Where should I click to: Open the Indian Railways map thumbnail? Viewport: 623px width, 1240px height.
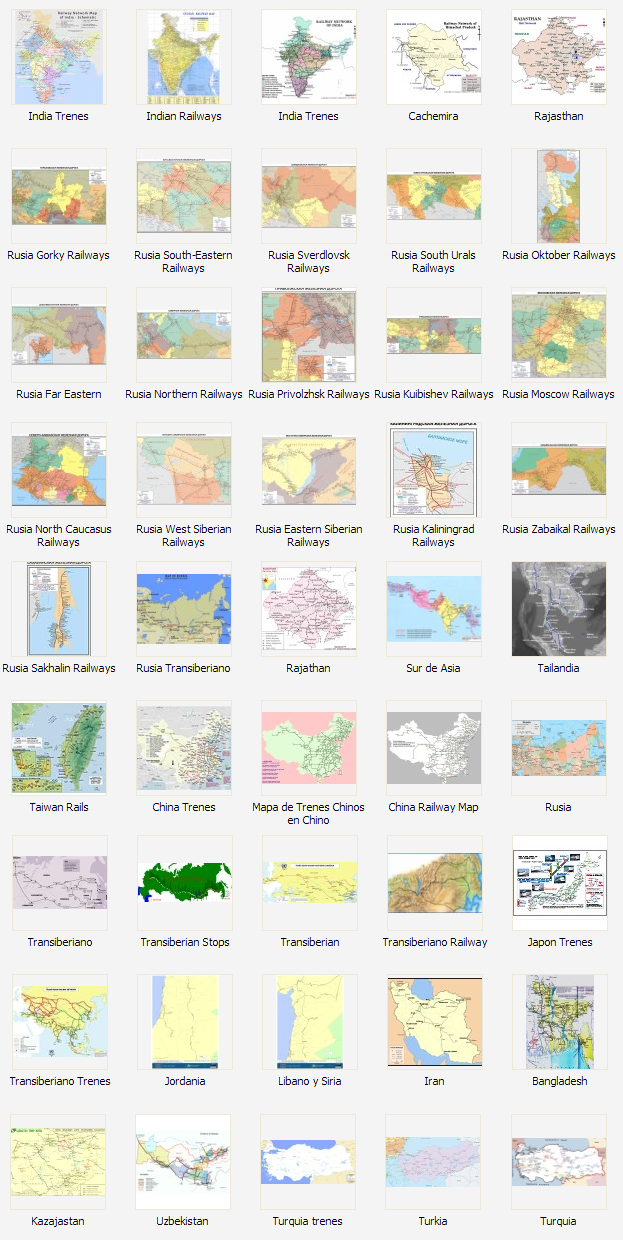pos(184,57)
